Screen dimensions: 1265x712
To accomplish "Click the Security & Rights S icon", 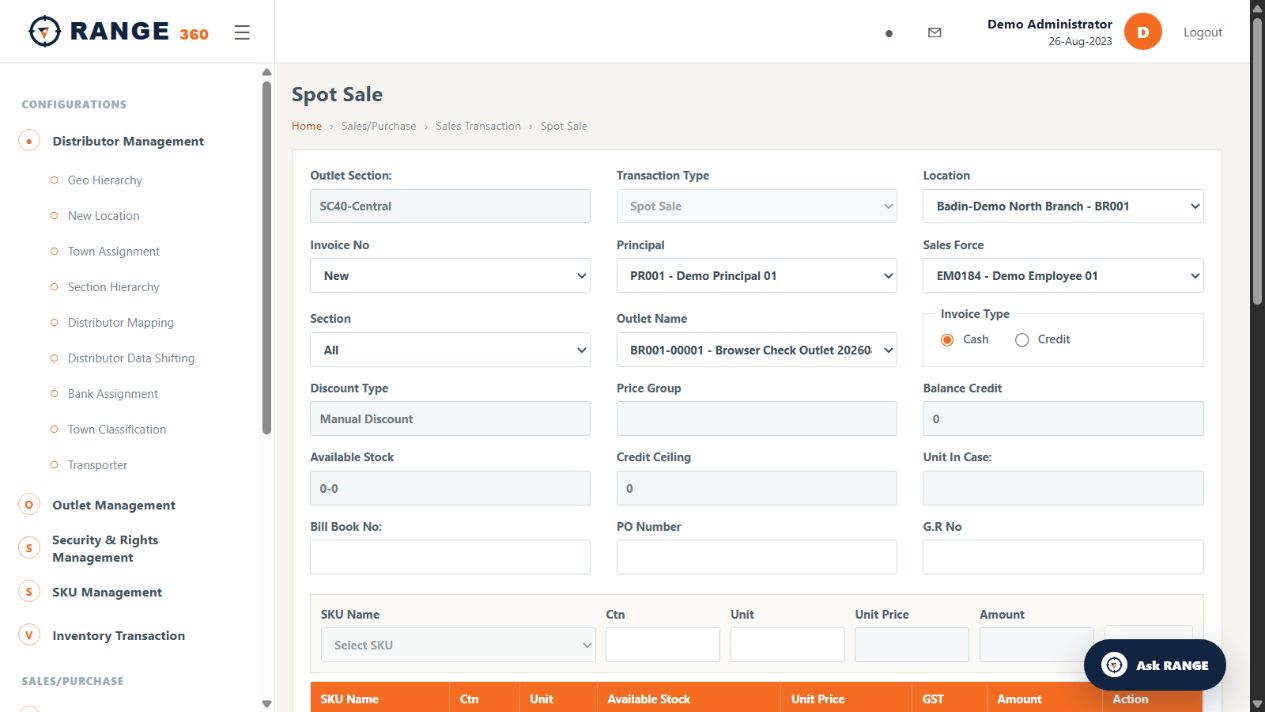I will click(29, 548).
